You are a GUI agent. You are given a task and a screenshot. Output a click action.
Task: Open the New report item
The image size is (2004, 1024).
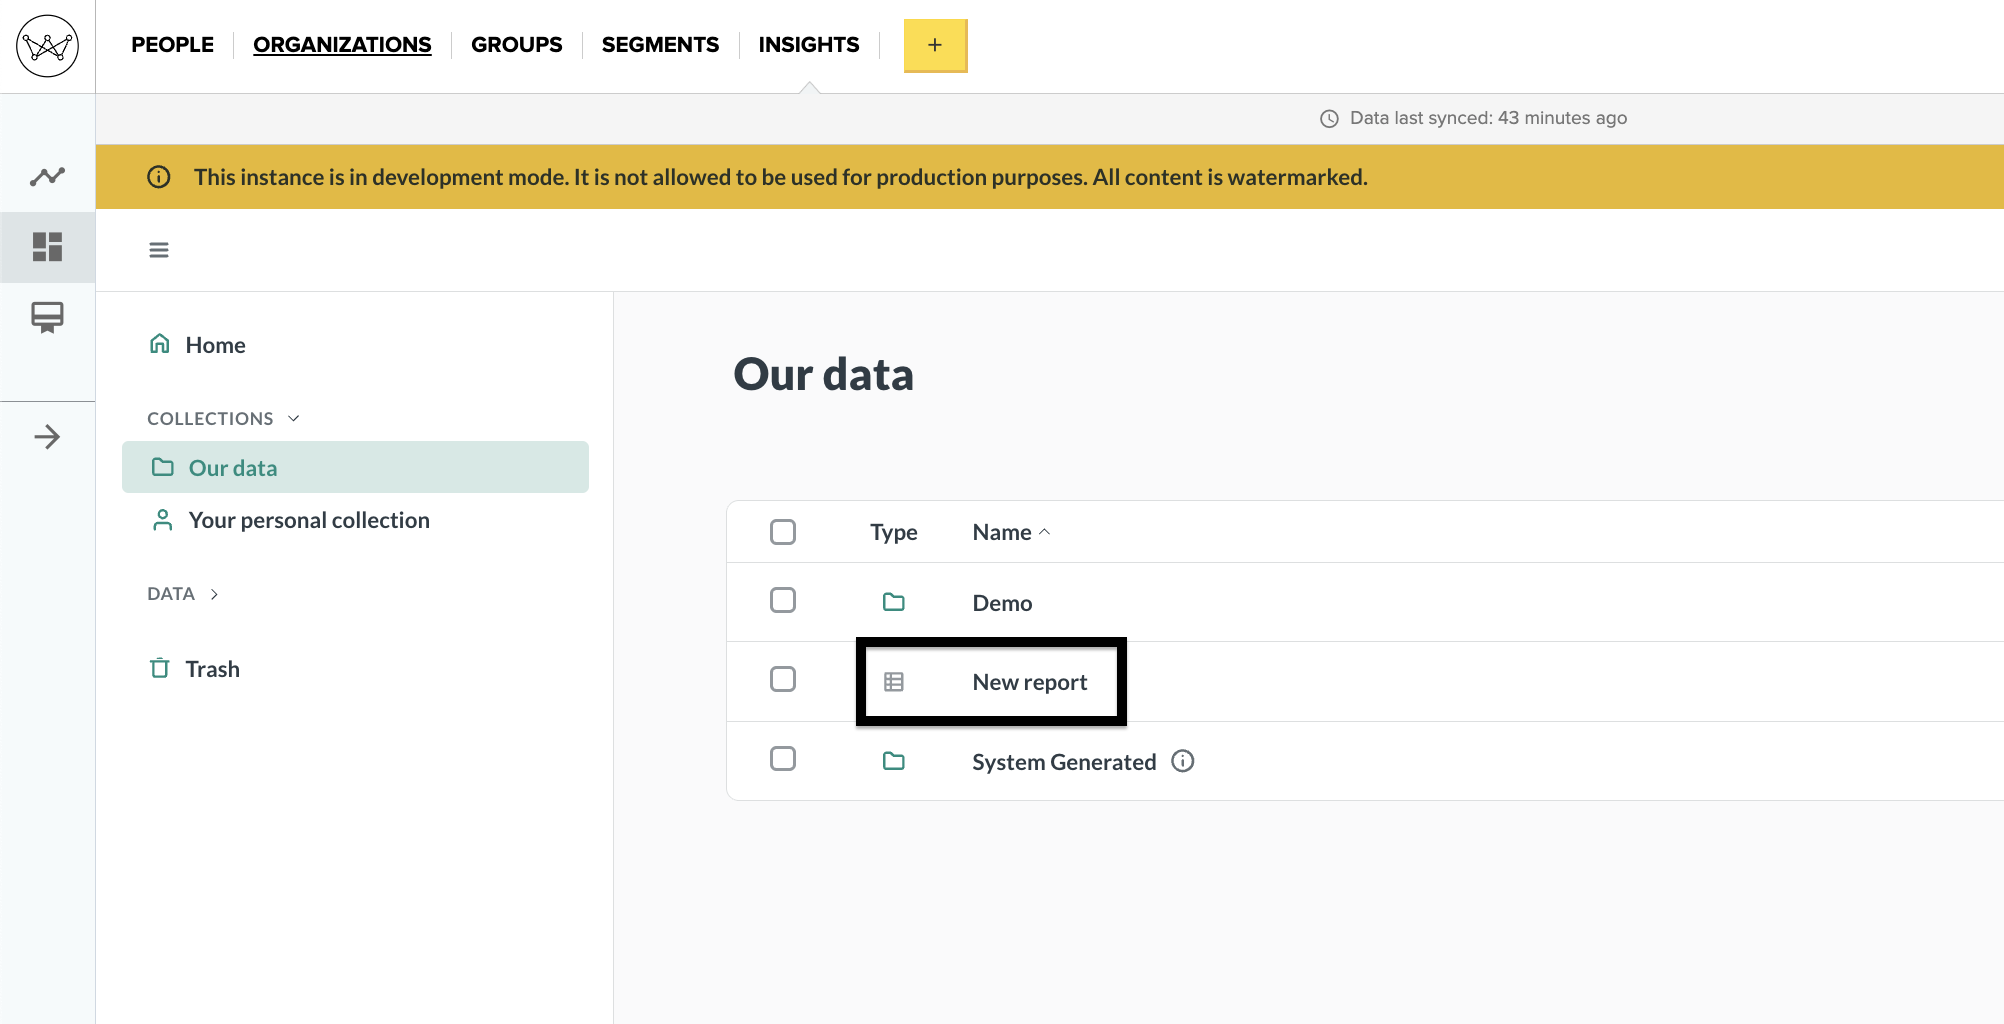click(1030, 682)
